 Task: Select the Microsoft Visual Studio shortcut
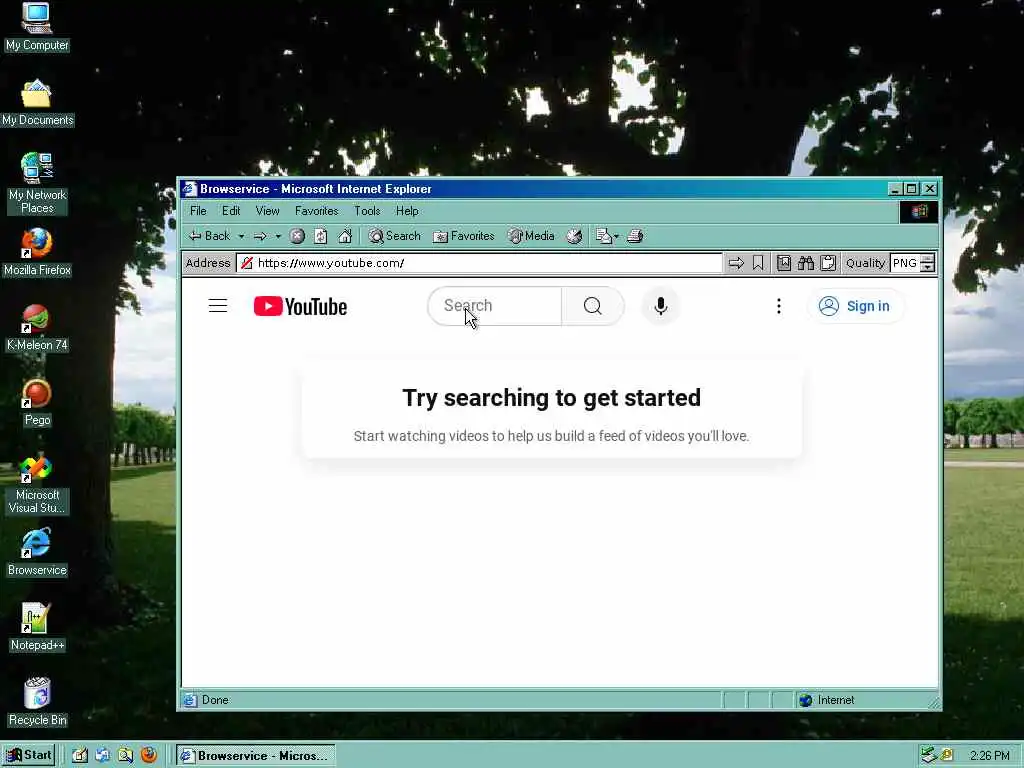point(37,483)
